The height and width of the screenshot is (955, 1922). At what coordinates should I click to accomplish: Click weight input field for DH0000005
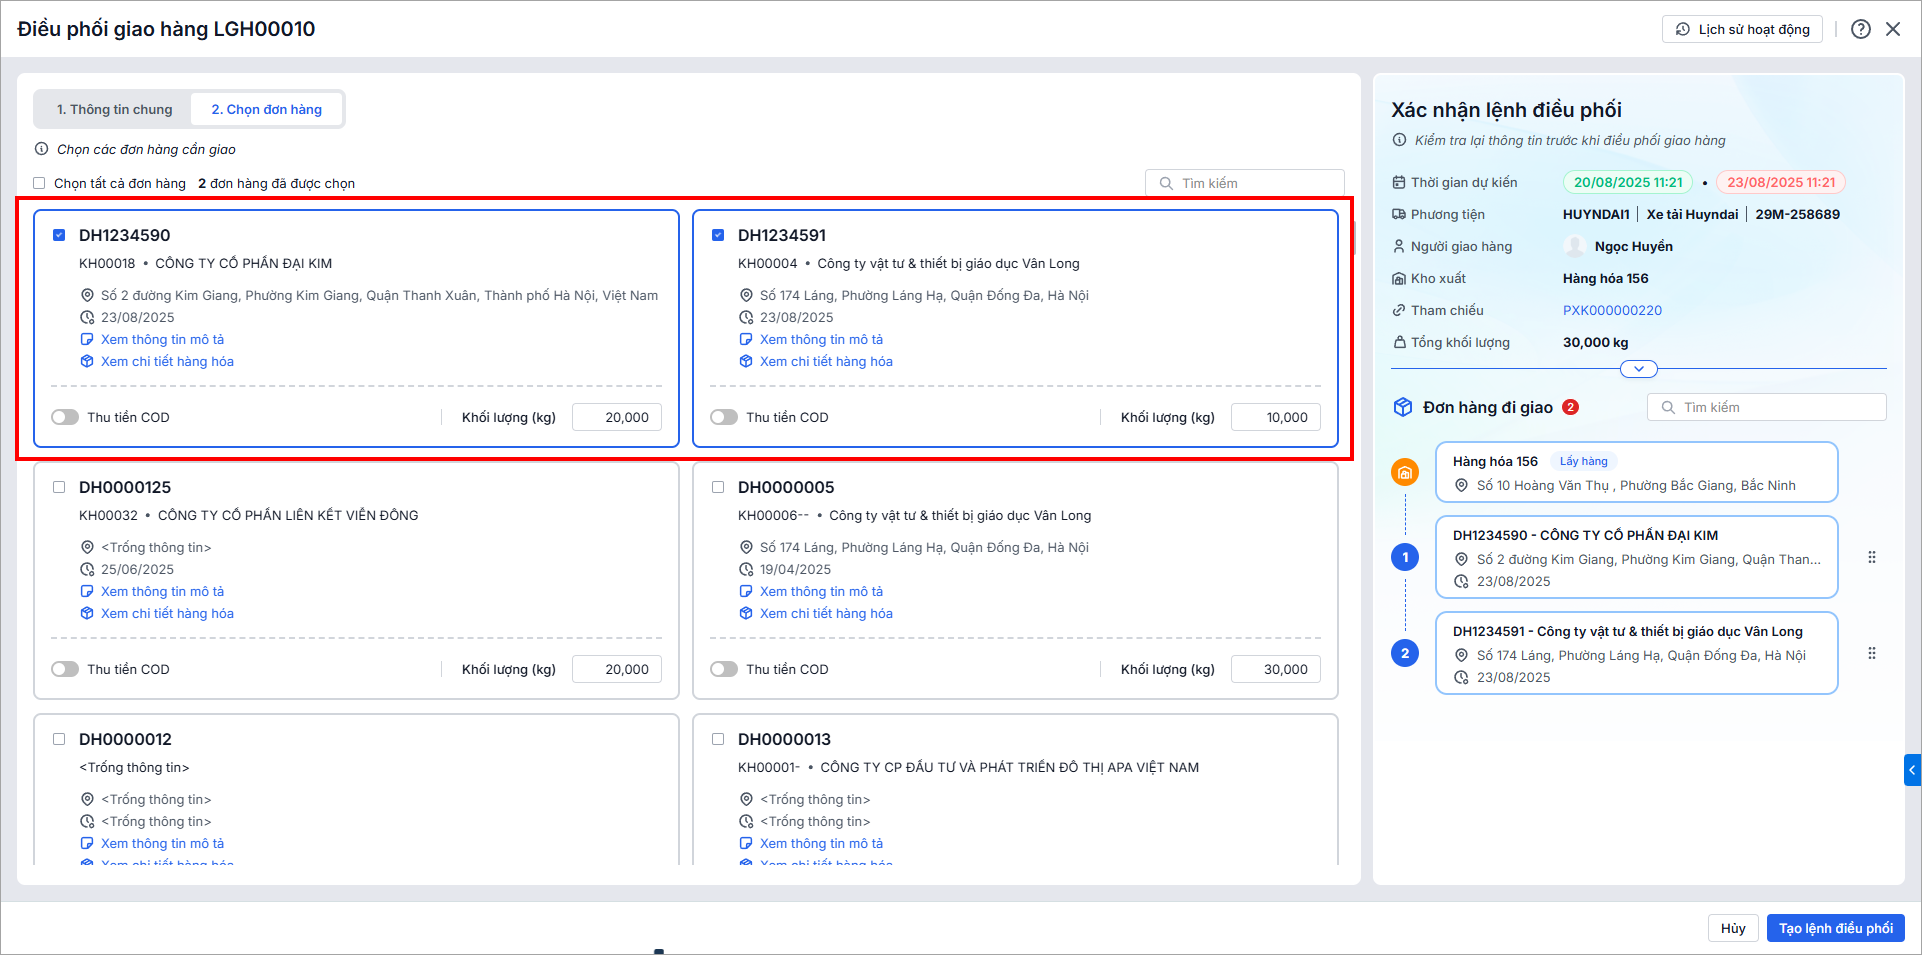tap(1275, 669)
